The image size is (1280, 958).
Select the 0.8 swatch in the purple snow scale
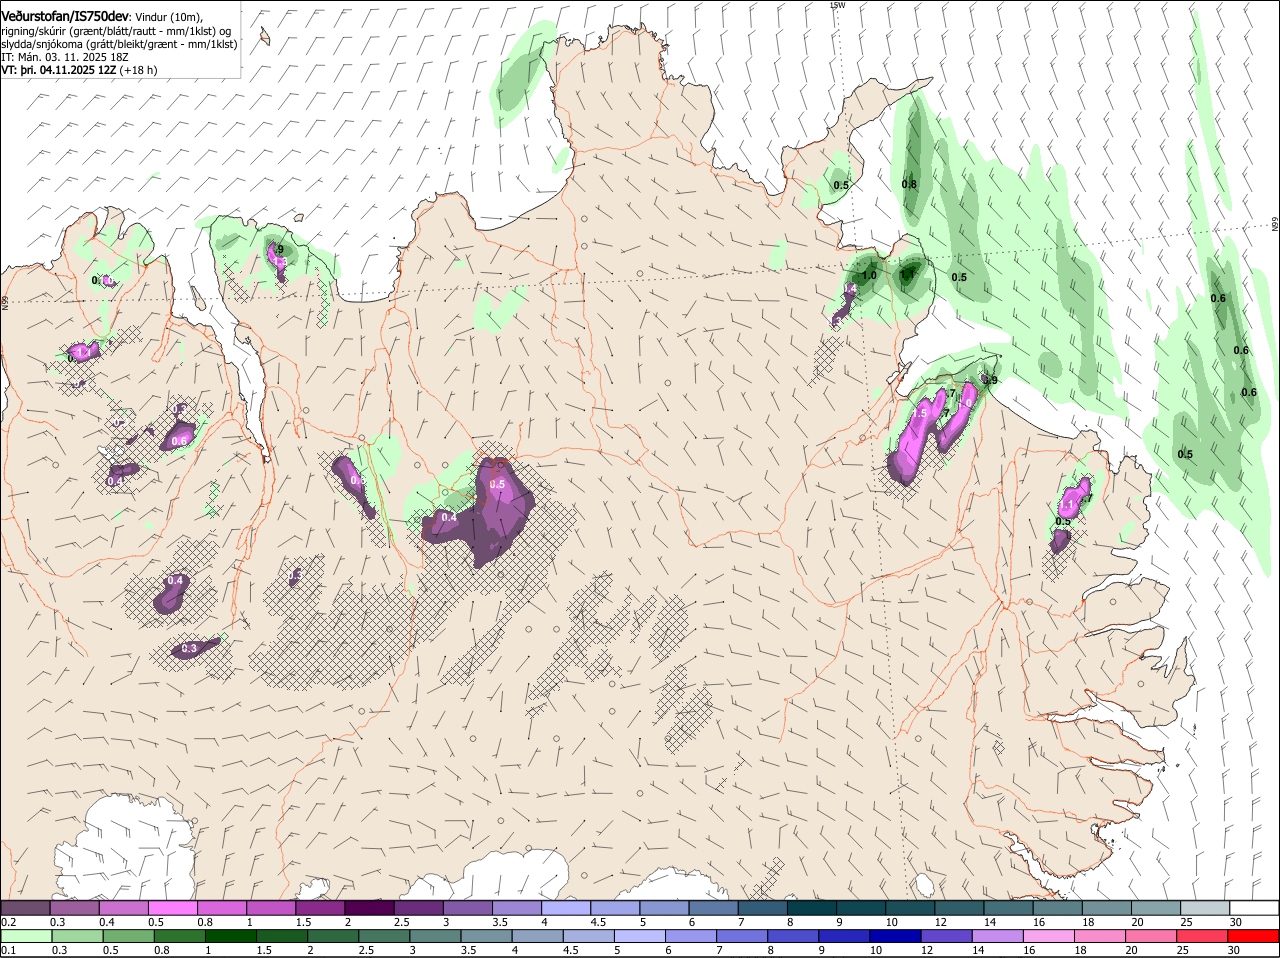click(221, 907)
